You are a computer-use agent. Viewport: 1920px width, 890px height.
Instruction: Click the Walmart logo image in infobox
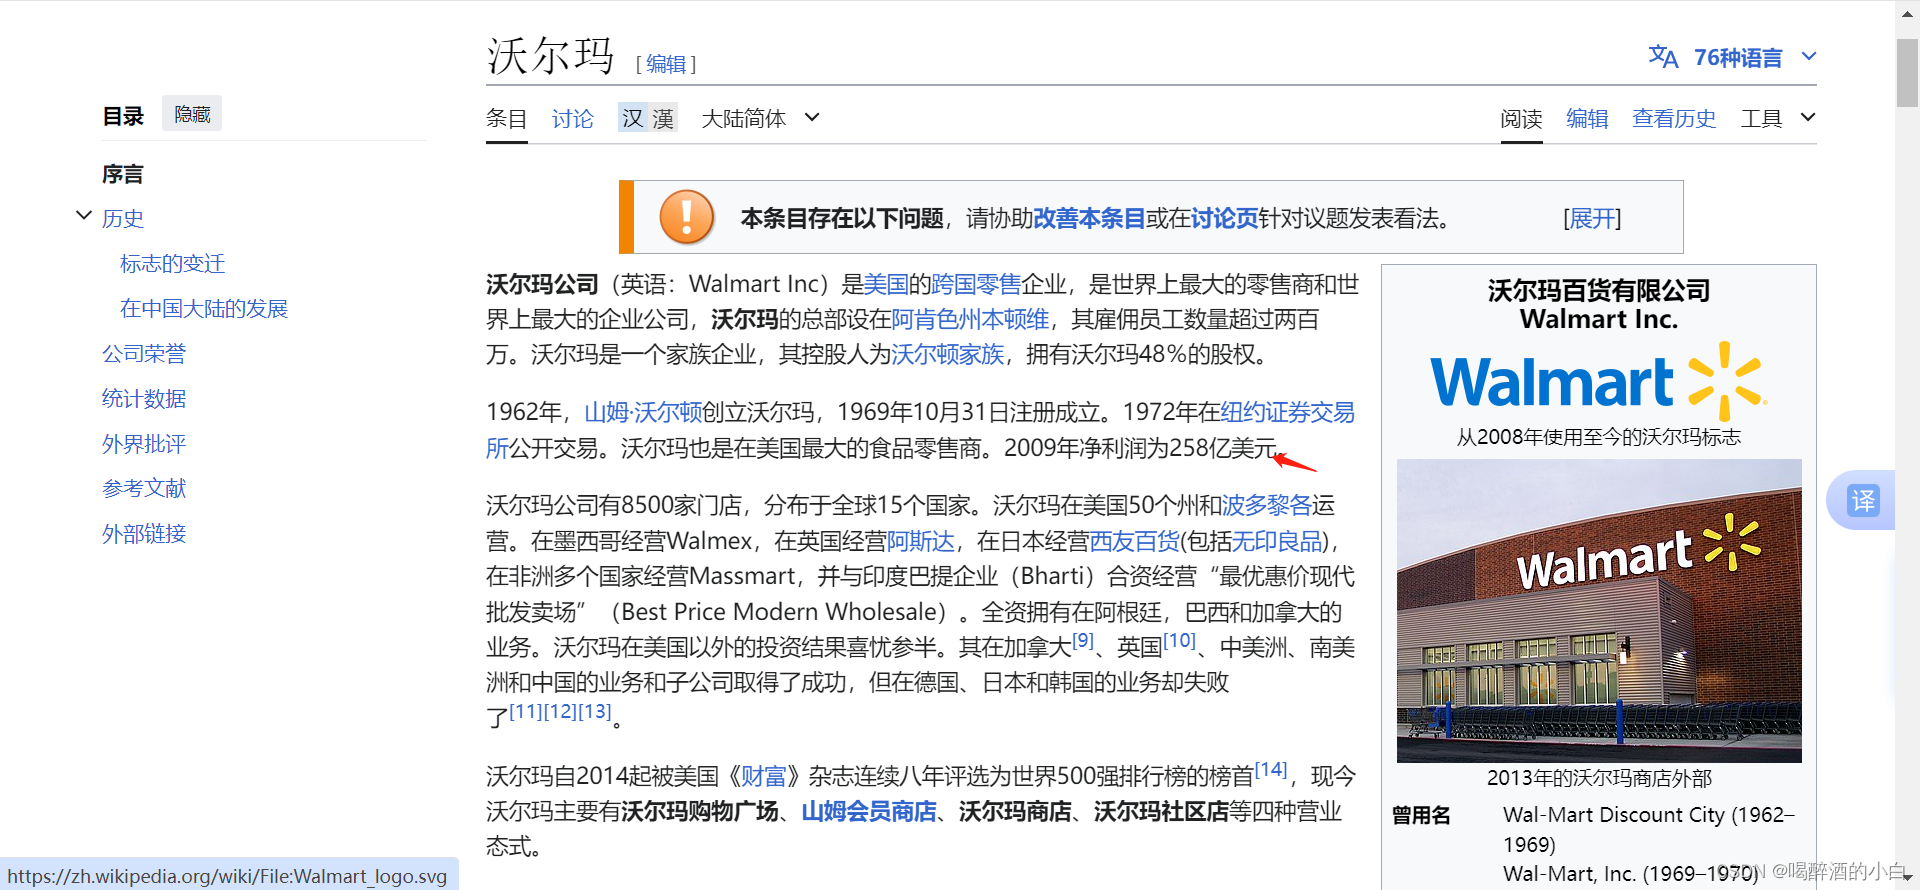click(x=1599, y=381)
